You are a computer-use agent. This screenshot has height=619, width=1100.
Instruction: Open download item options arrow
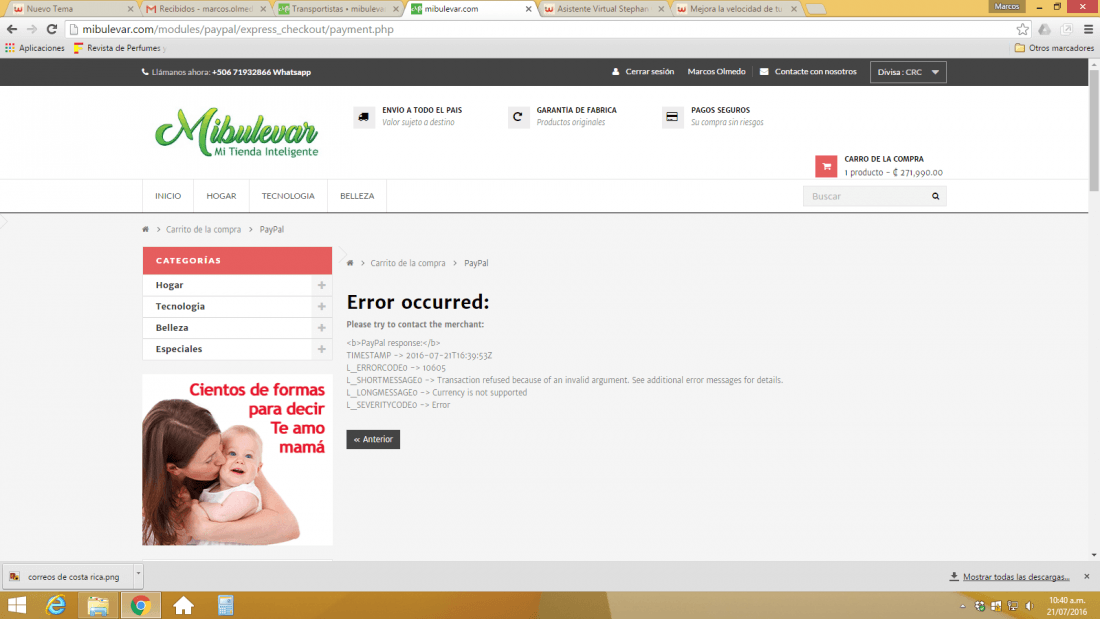pyautogui.click(x=138, y=573)
